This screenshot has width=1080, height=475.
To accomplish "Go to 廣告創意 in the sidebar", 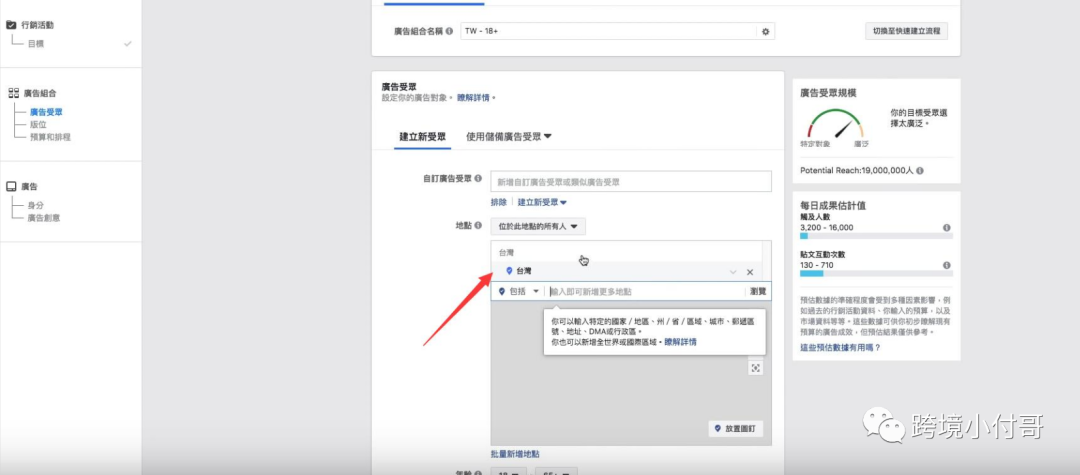I will (45, 218).
